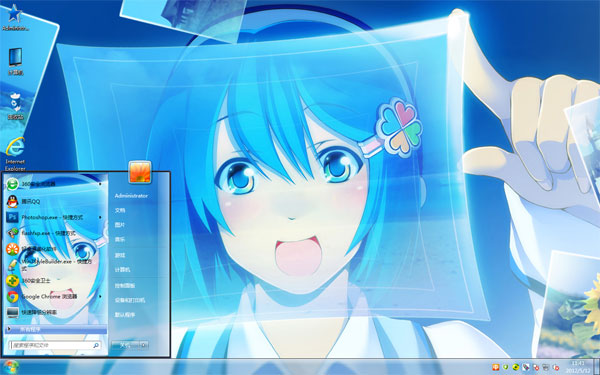
Task: Click the network tray icon
Action: pyautogui.click(x=546, y=367)
